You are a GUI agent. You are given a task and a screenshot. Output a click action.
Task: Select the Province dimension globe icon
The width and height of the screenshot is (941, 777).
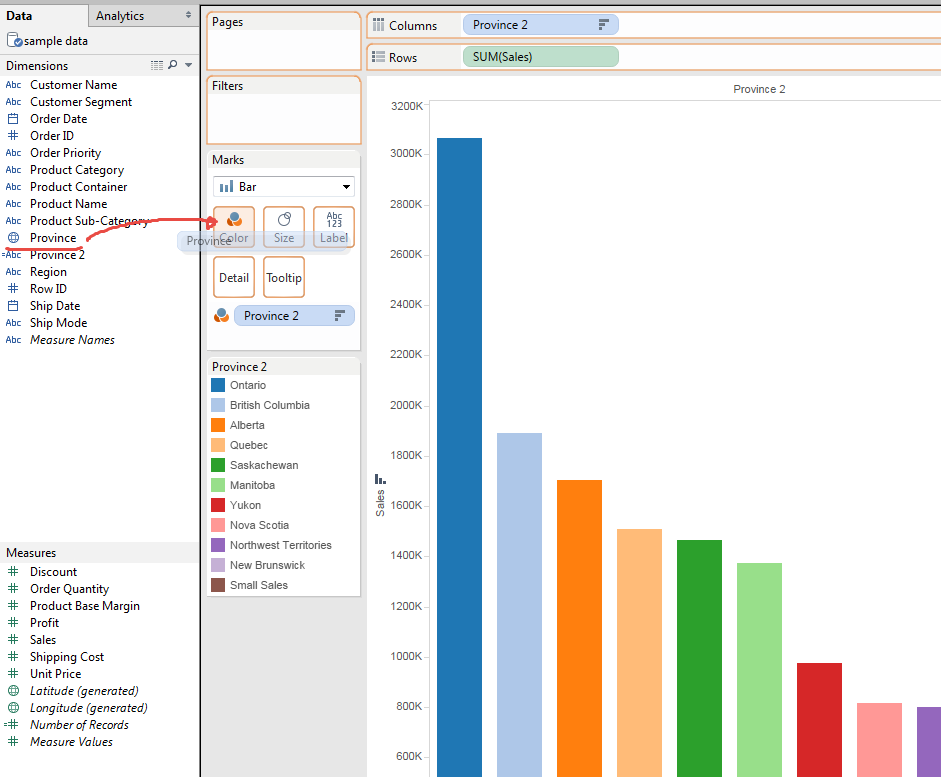click(x=13, y=238)
